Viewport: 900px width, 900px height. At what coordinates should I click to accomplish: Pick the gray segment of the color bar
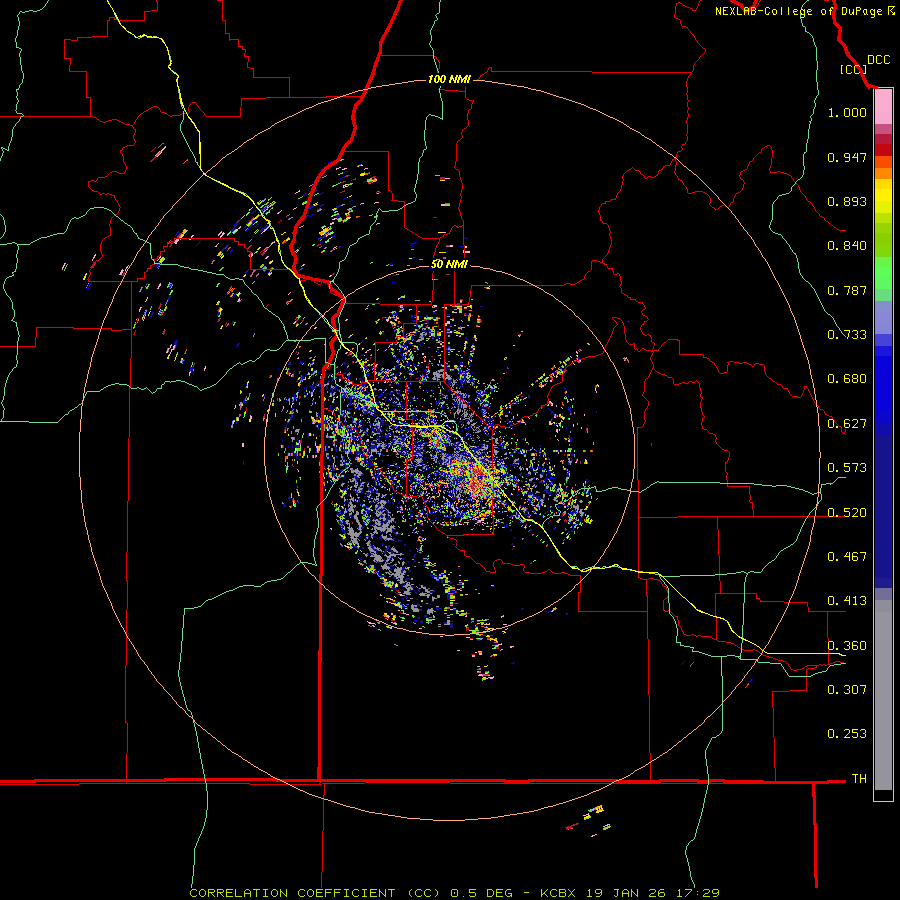click(883, 695)
